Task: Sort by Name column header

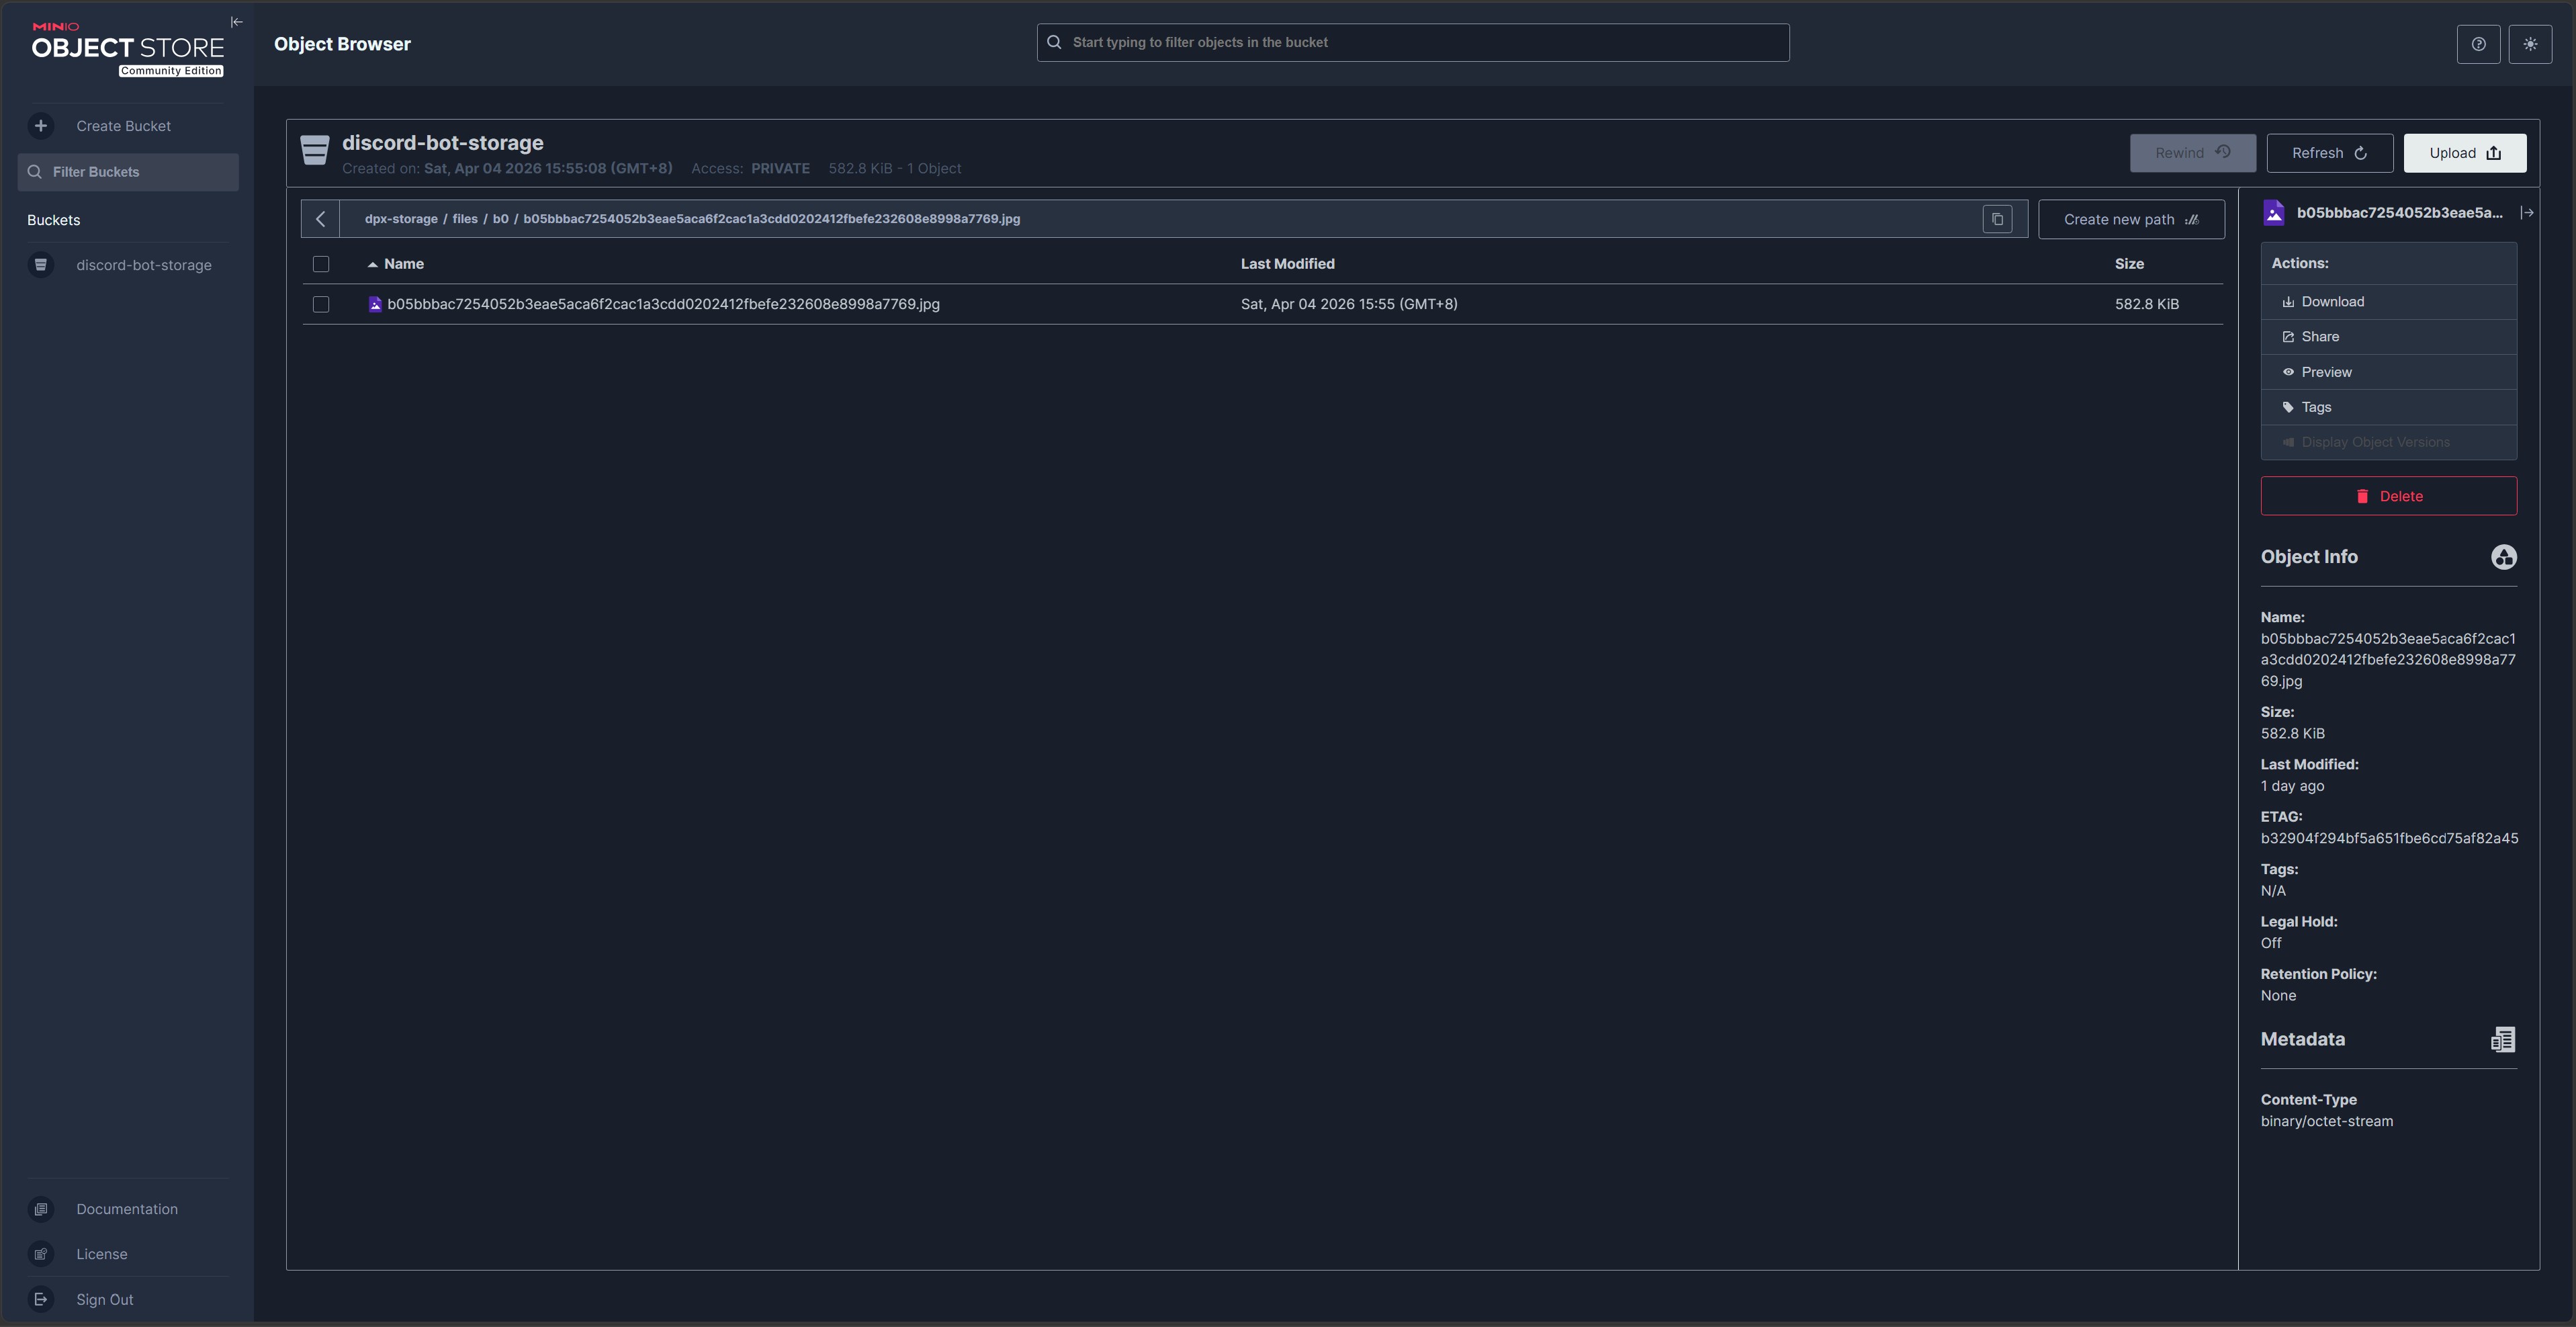Action: click(x=403, y=264)
